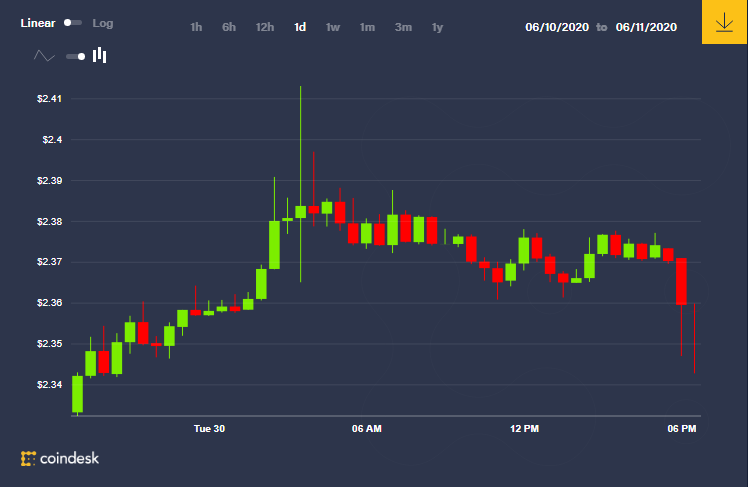This screenshot has height=487, width=748.
Task: Switch to the 1w time range
Action: [333, 27]
